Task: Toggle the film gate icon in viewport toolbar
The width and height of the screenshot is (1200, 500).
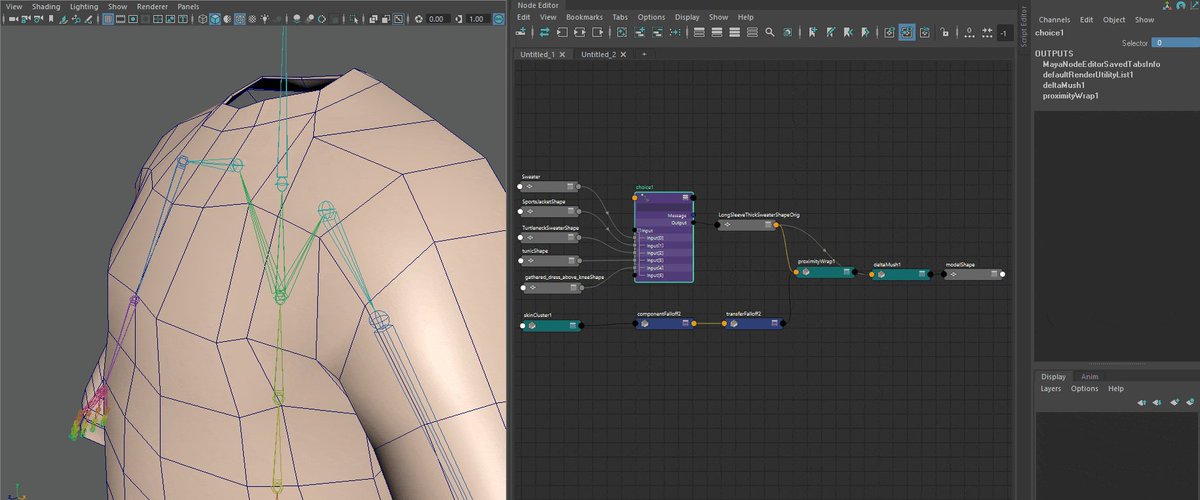Action: pos(121,19)
